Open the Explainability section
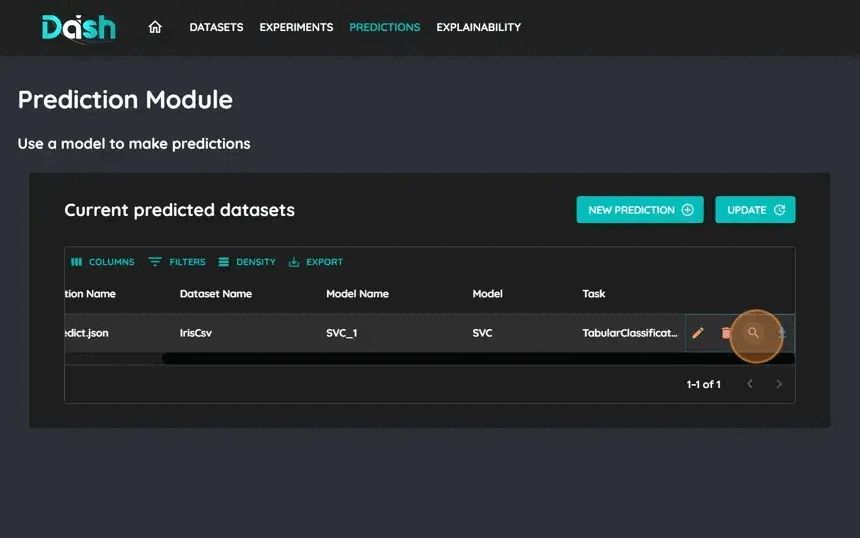 479,27
